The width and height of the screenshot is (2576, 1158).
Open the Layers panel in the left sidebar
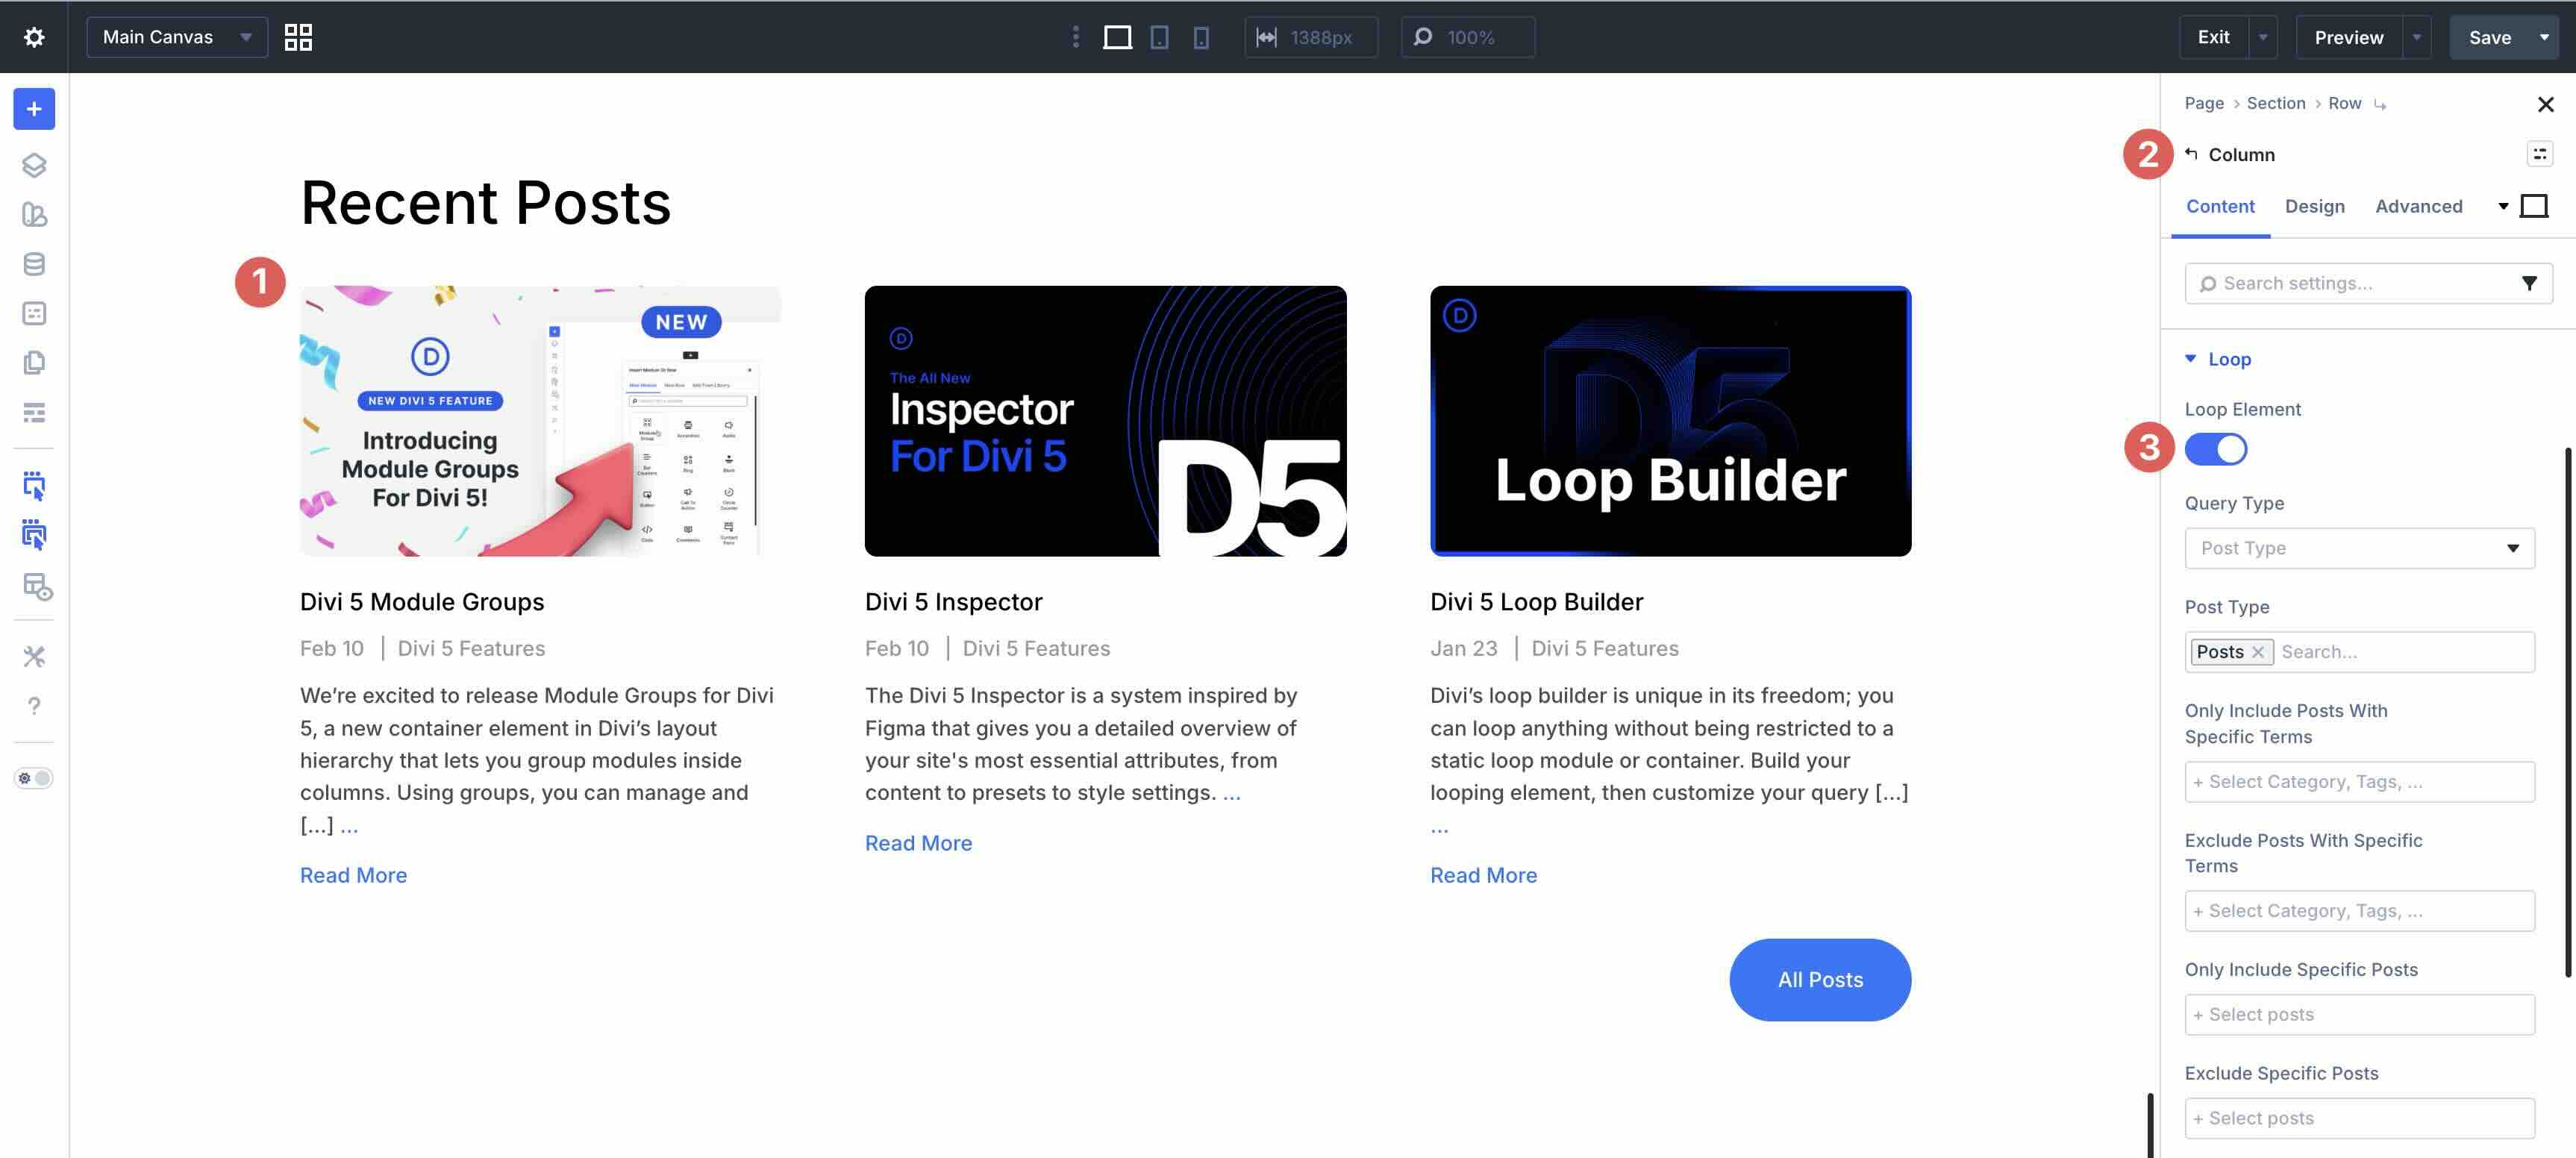pyautogui.click(x=35, y=165)
